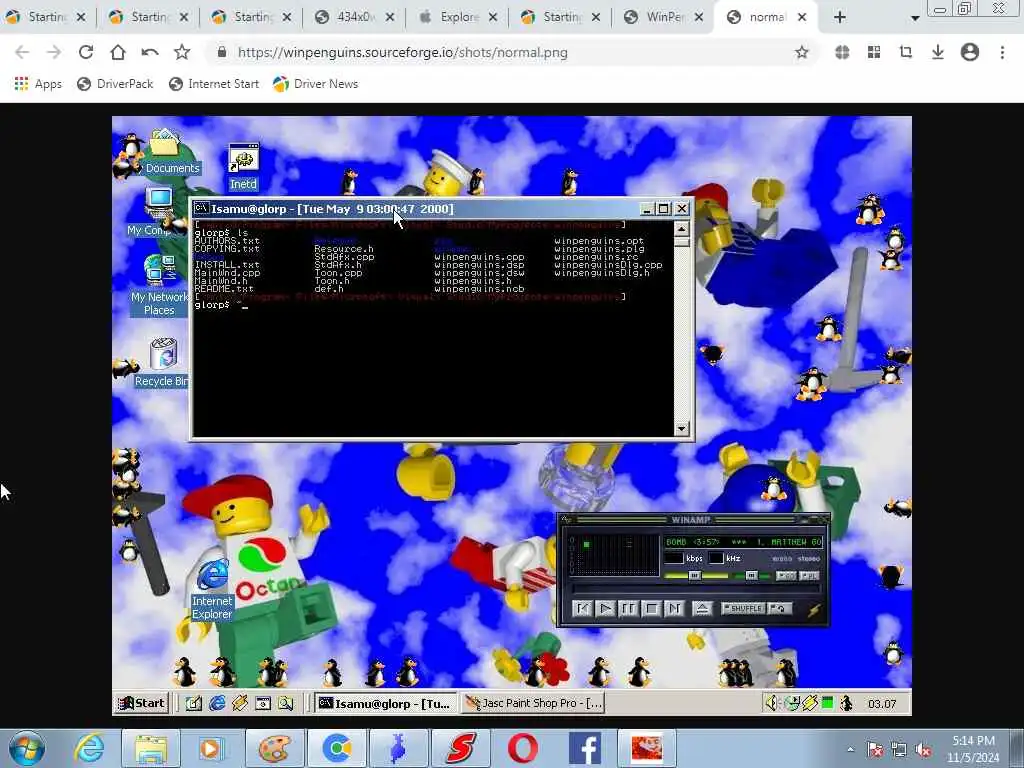
Task: Toggle Winamp playlist PL button
Action: (x=809, y=575)
